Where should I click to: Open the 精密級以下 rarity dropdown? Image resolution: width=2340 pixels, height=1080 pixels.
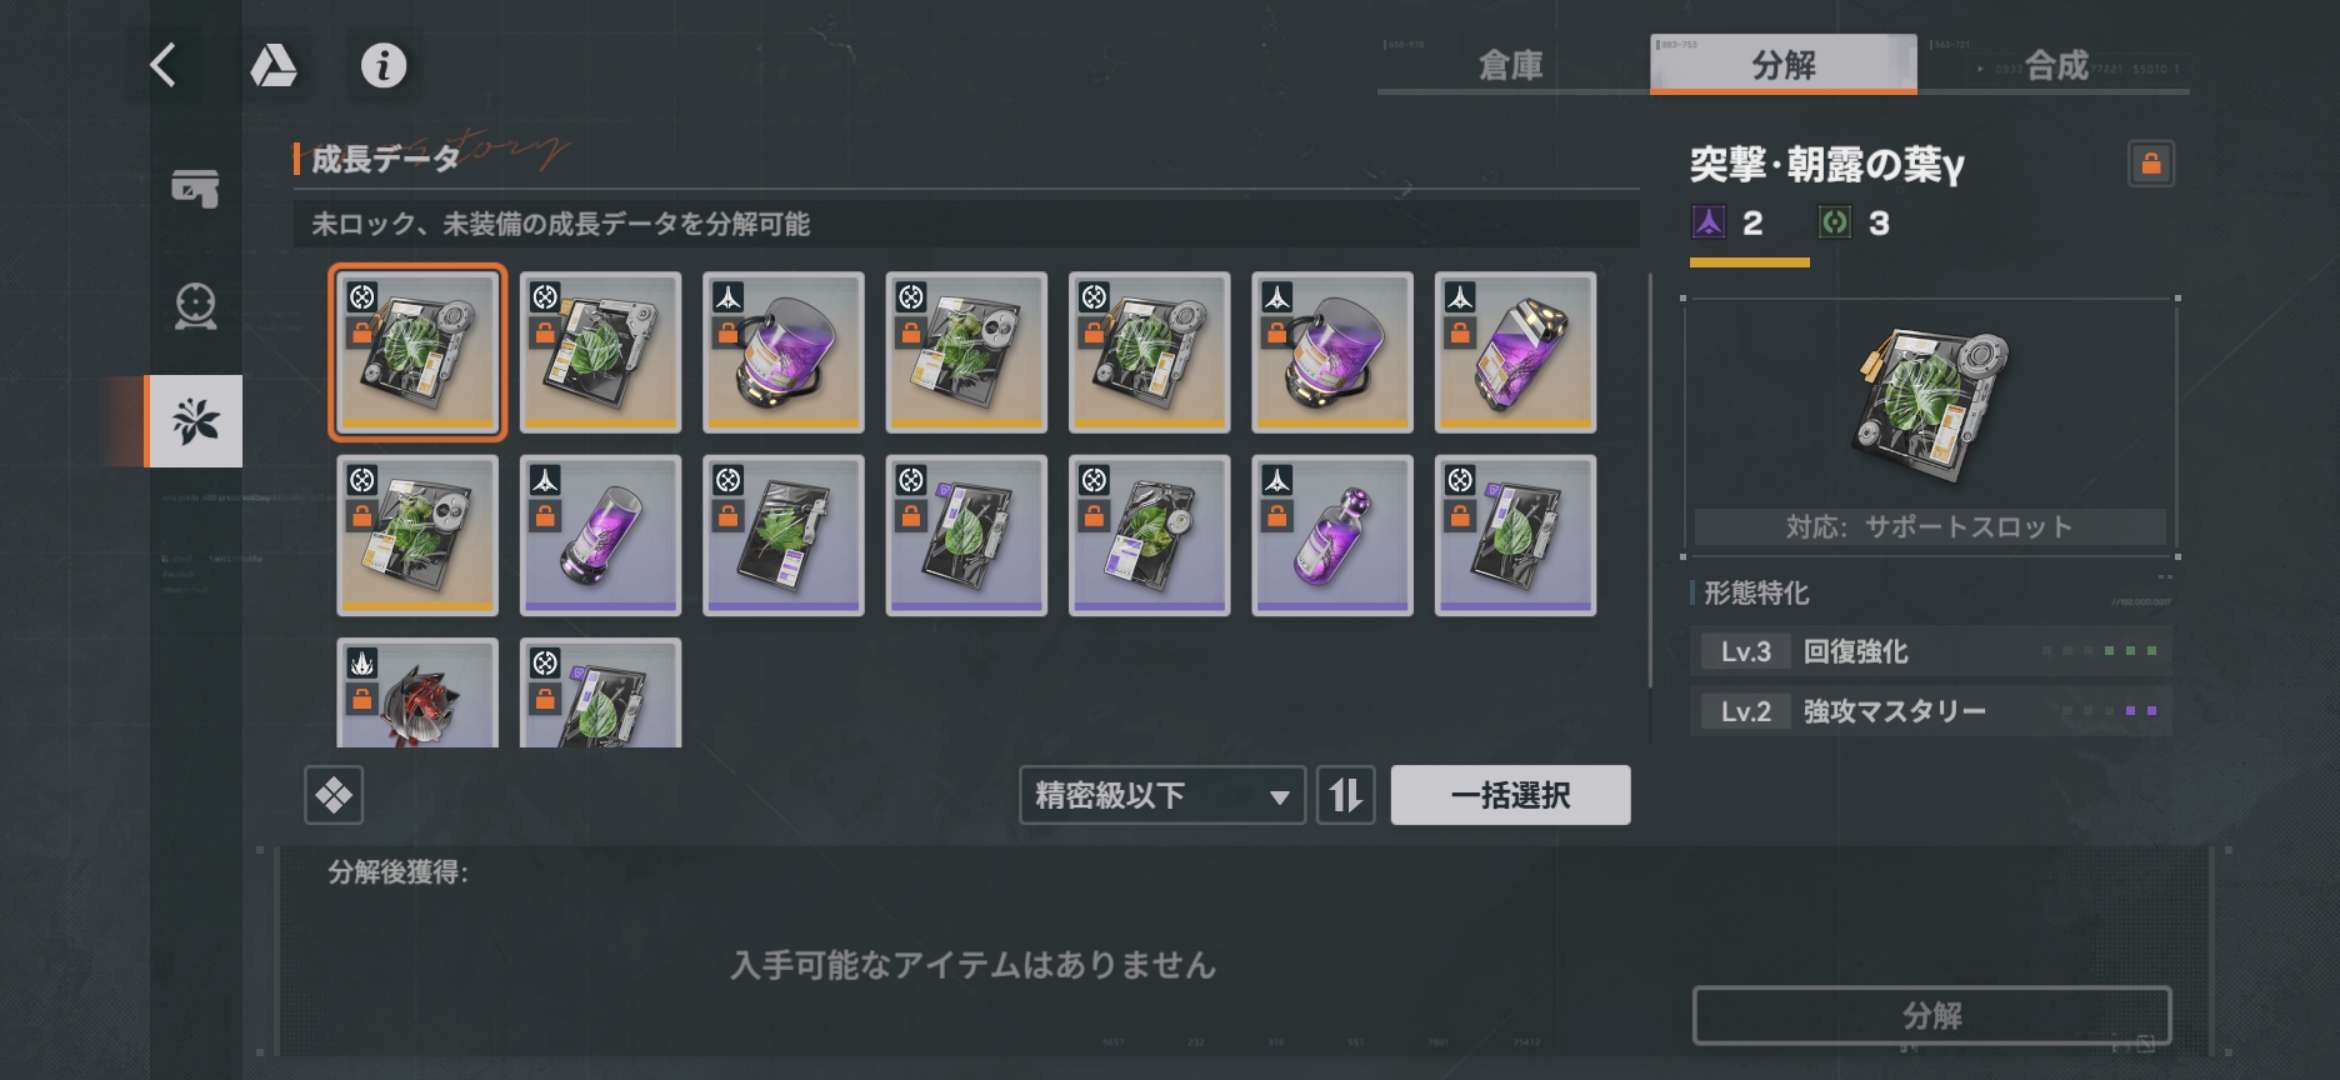1162,796
